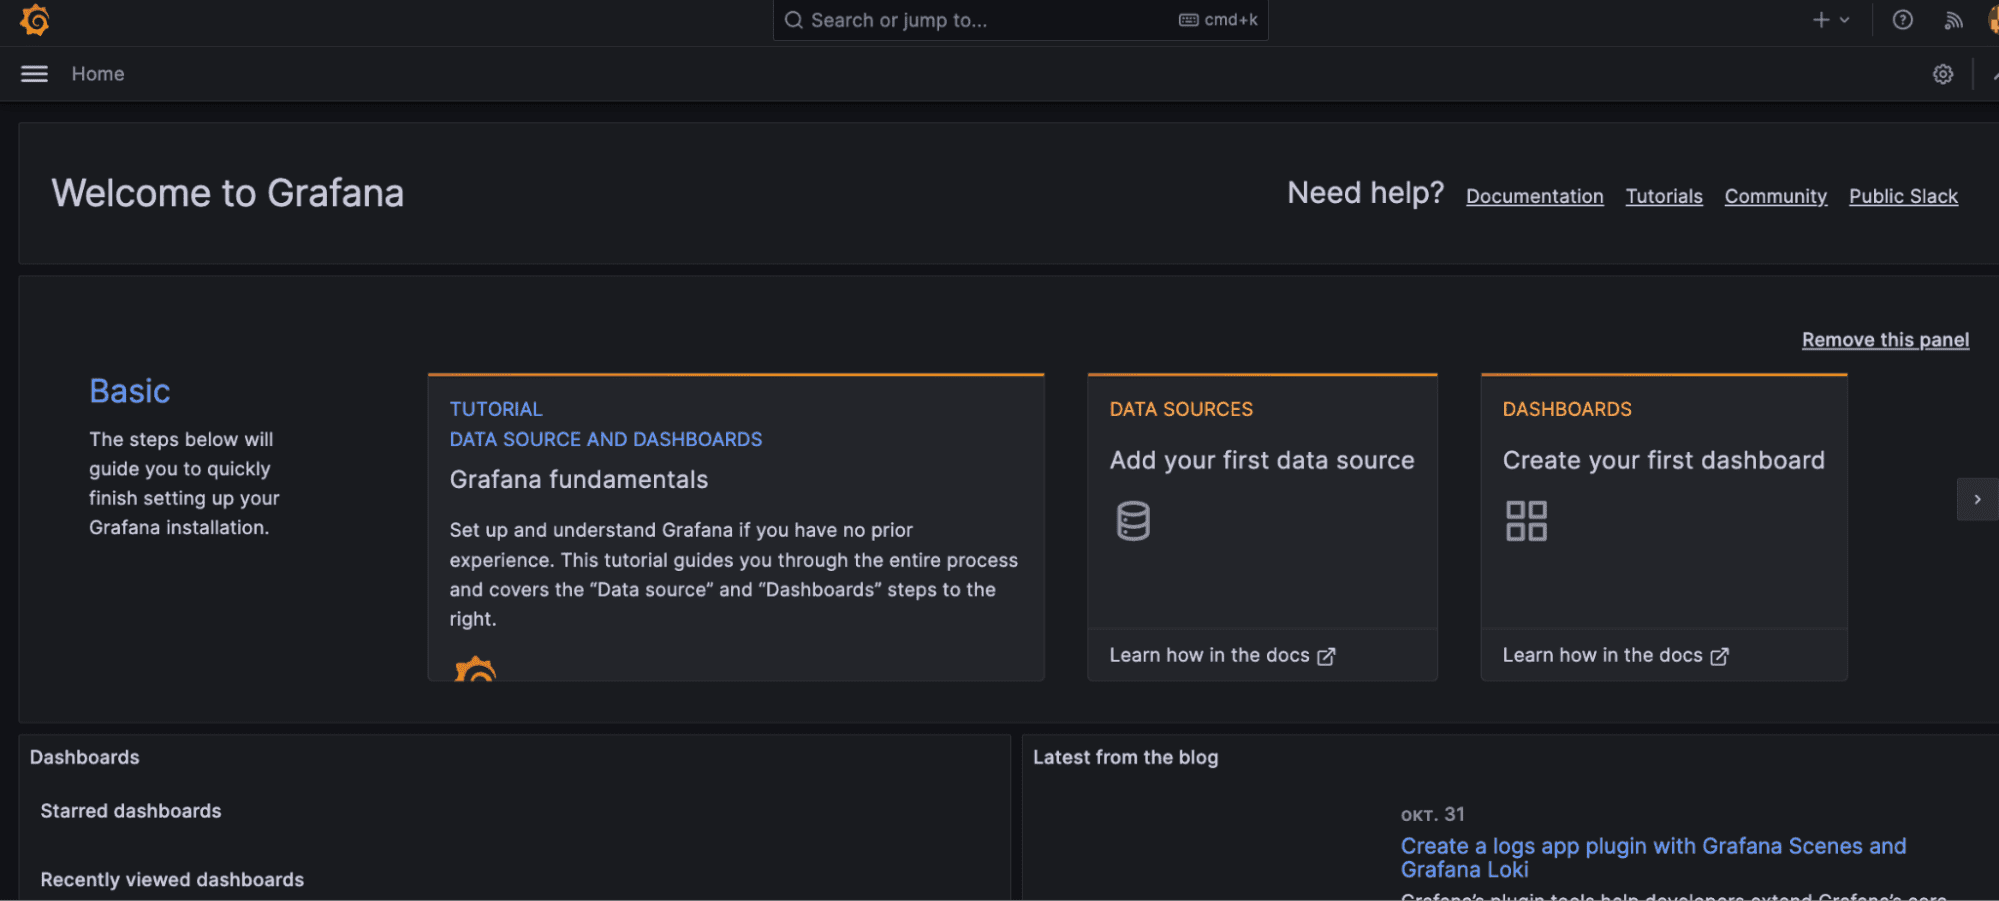Image resolution: width=1999 pixels, height=901 pixels.
Task: Open the news feed icon
Action: [1952, 20]
